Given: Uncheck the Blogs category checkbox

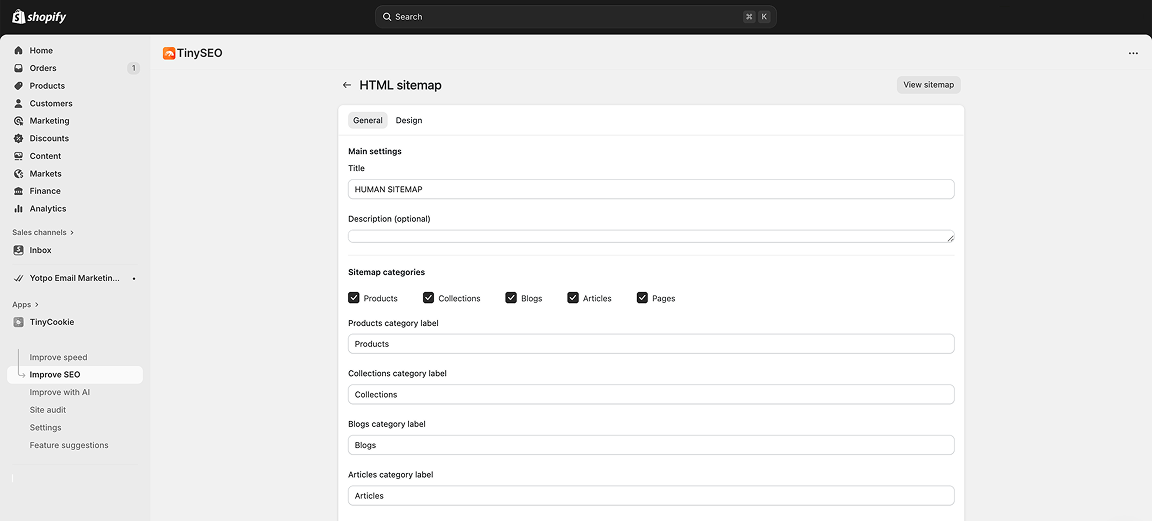Looking at the screenshot, I should [x=511, y=298].
